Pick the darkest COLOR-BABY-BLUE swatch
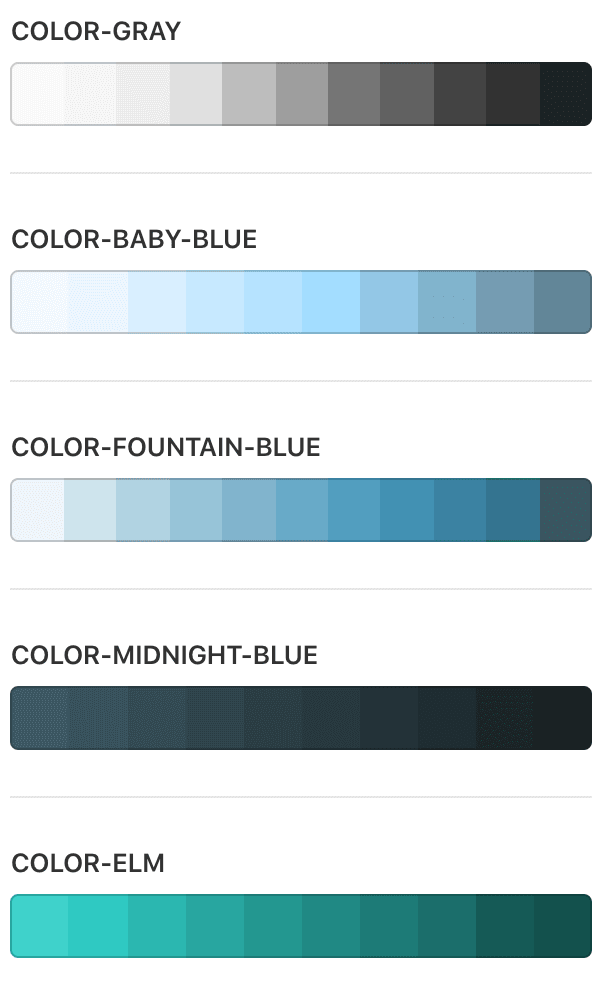610x988 pixels. coord(562,302)
